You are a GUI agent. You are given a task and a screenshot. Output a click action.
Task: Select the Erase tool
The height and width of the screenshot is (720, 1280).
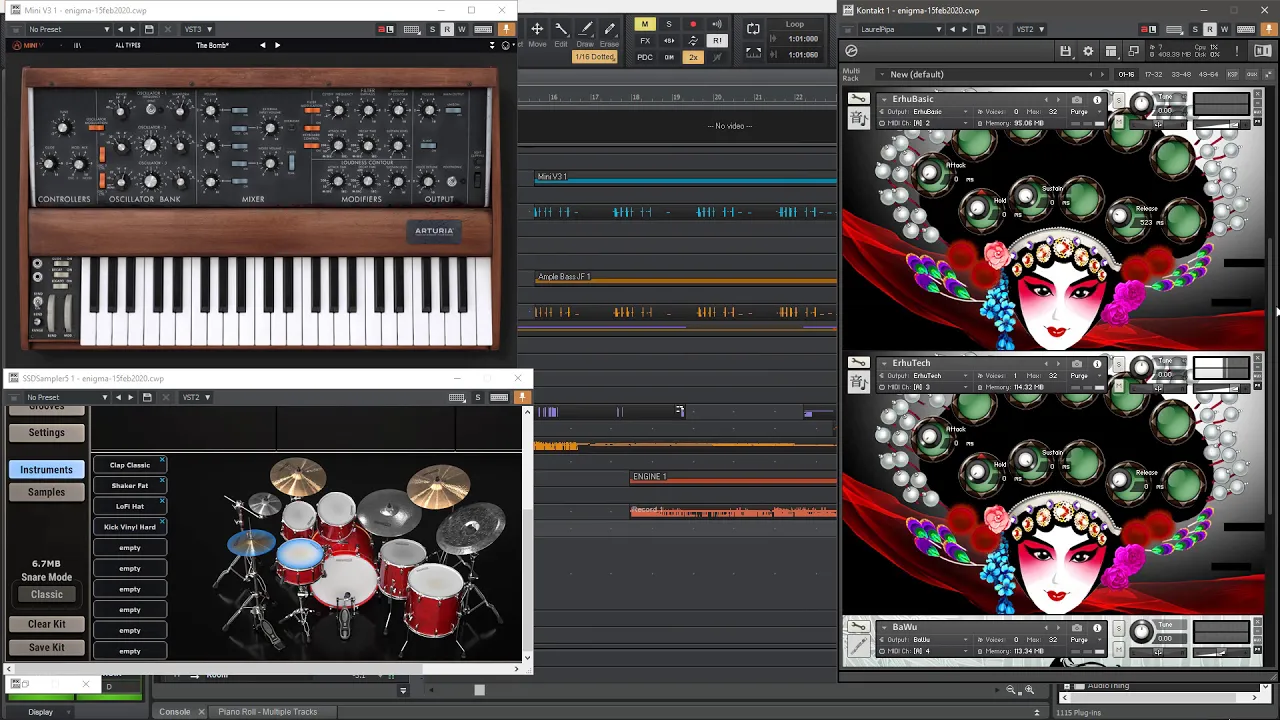pyautogui.click(x=609, y=33)
